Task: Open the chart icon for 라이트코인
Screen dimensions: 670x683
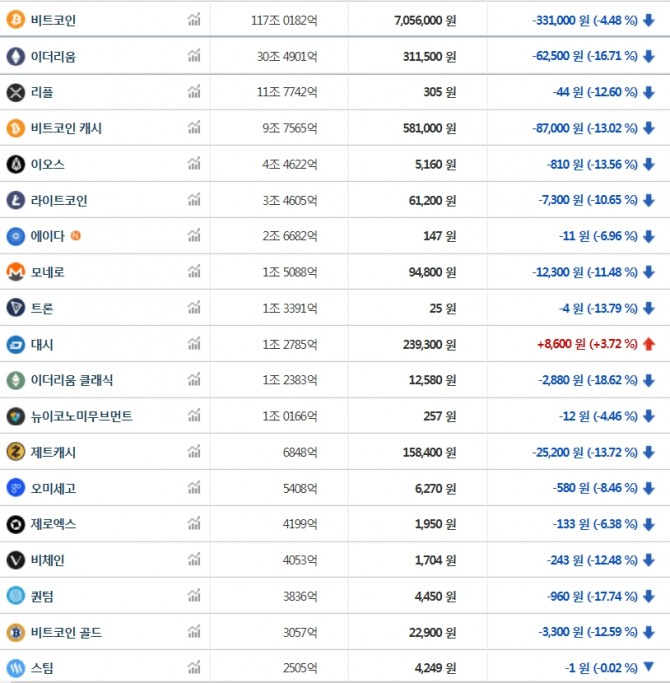Action: 193,200
